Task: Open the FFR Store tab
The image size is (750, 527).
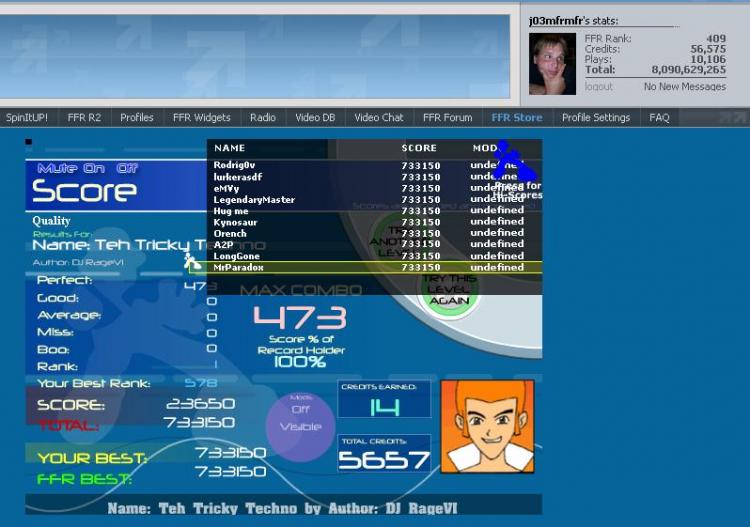Action: [517, 118]
